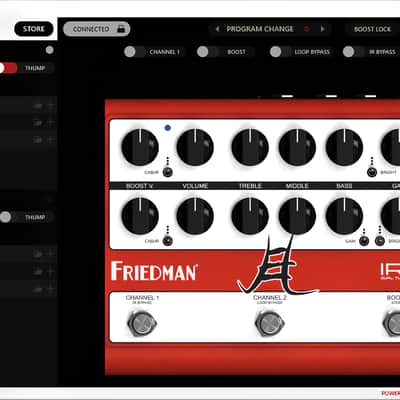This screenshot has width=400, height=400.
Task: Click the upper-row VOLUME knob
Action: pyautogui.click(x=195, y=147)
